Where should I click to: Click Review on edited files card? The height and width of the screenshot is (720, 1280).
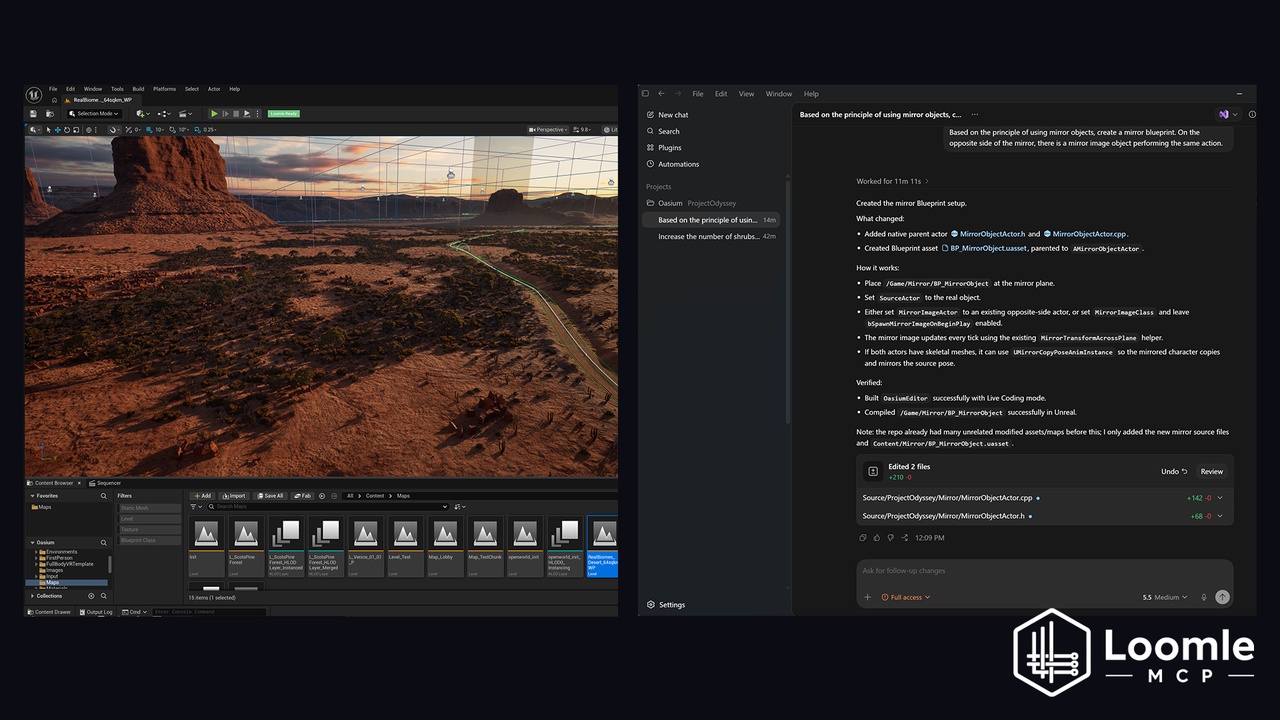point(1211,471)
